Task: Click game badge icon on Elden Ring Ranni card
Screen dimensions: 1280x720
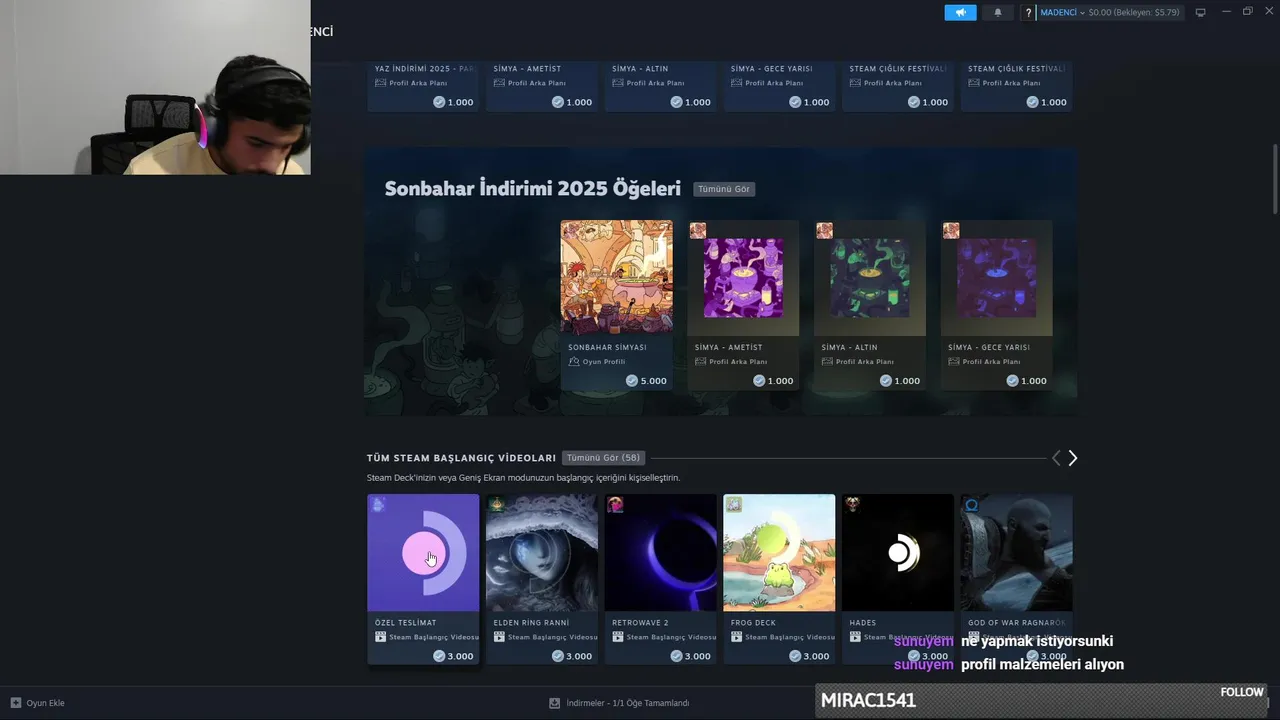Action: coord(496,504)
